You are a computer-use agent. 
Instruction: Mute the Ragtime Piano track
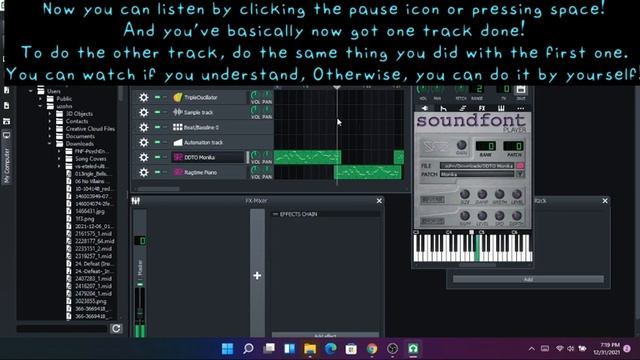(157, 172)
